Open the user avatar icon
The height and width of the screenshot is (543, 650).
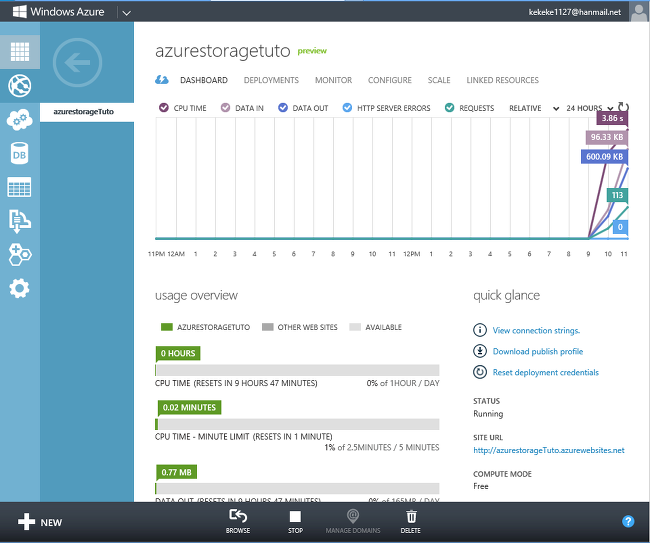tap(639, 11)
